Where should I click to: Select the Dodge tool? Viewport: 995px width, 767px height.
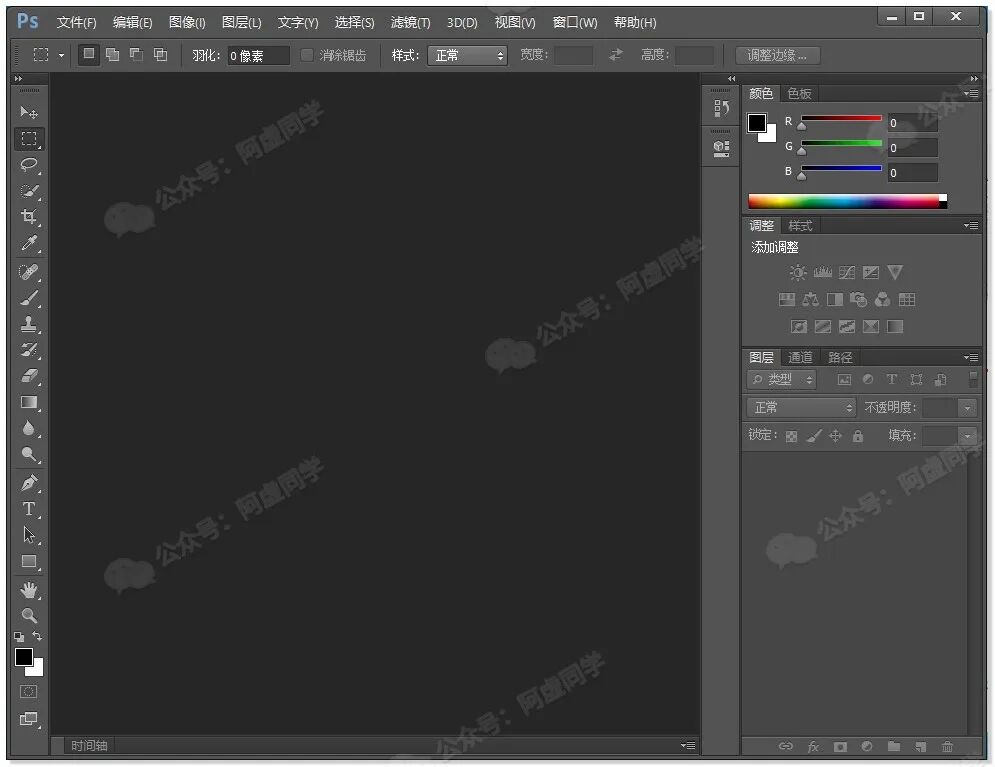coord(29,454)
